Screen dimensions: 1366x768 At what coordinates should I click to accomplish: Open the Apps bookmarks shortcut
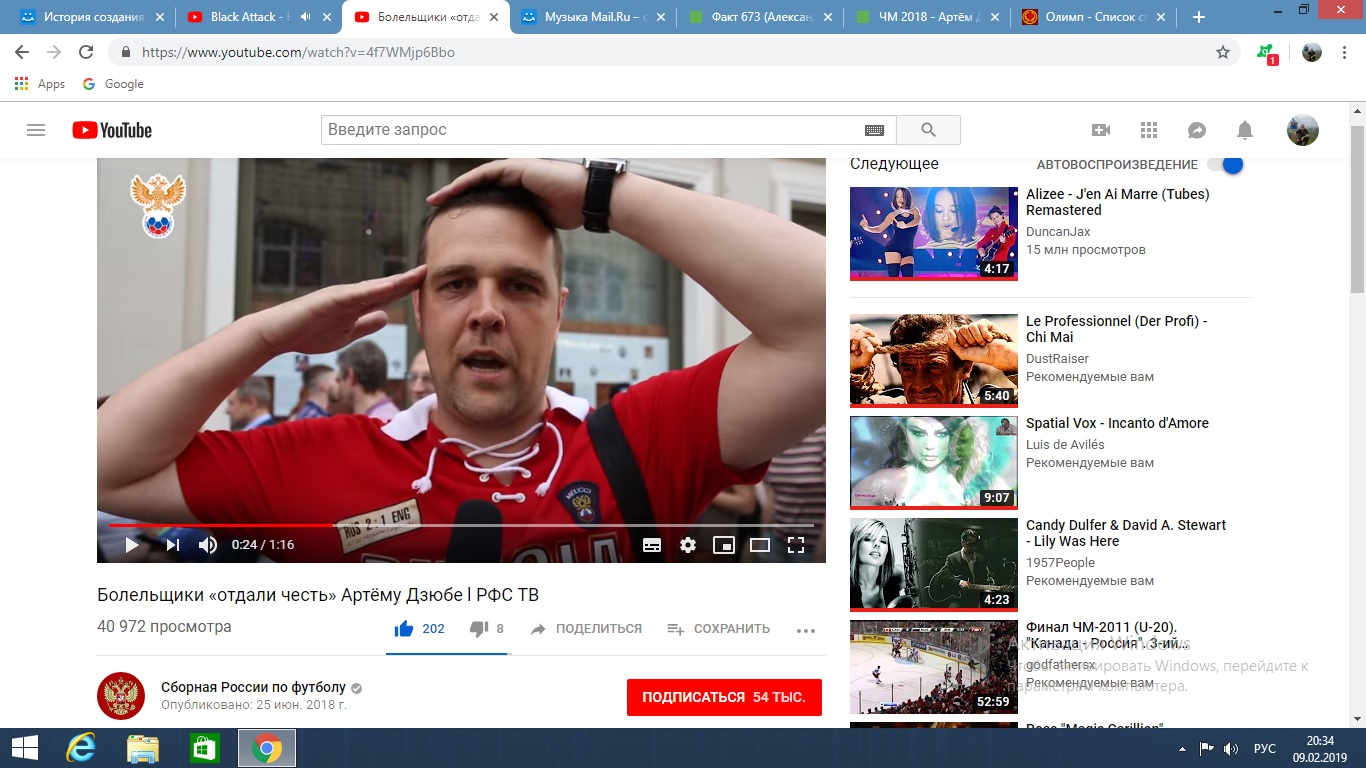pyautogui.click(x=40, y=84)
